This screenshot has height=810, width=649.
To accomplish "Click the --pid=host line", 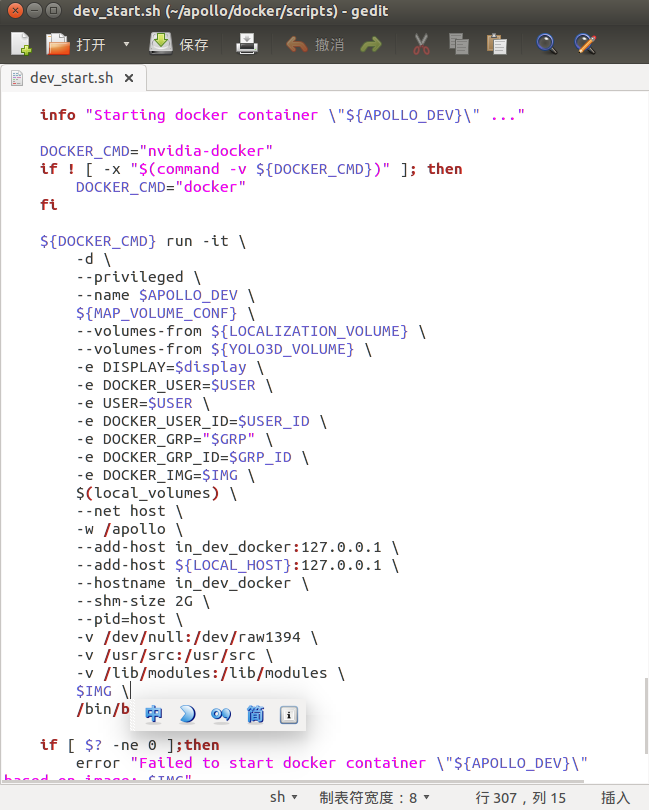I will pyautogui.click(x=129, y=619).
